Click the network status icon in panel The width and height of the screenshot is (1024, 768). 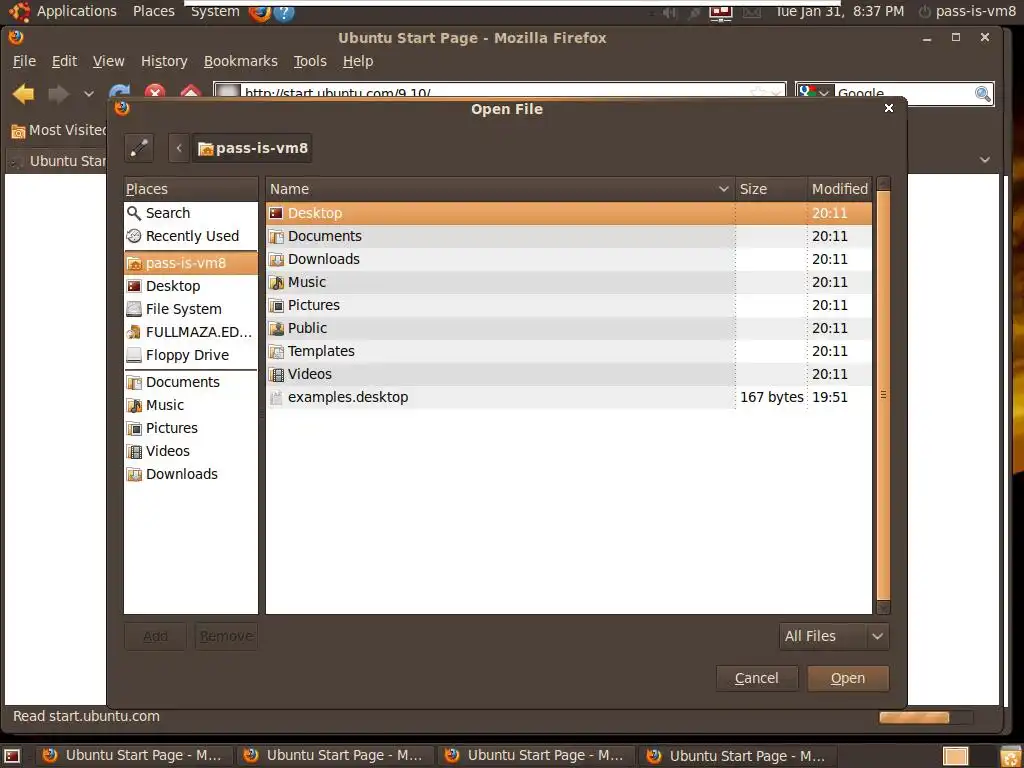(x=721, y=12)
